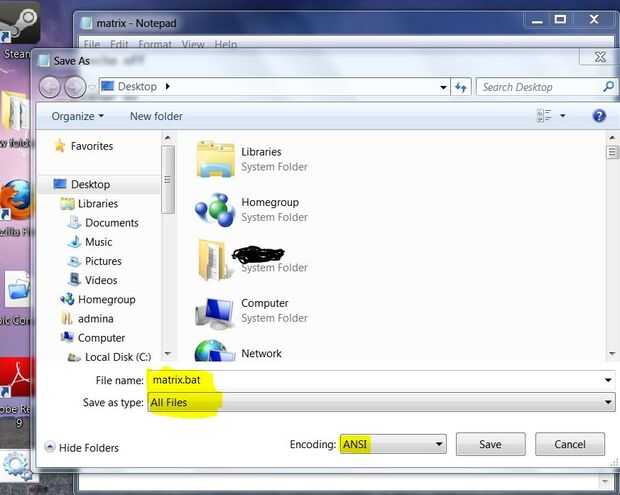Click the search magnifier icon
Screen dimensions: 620x495
(x=608, y=87)
